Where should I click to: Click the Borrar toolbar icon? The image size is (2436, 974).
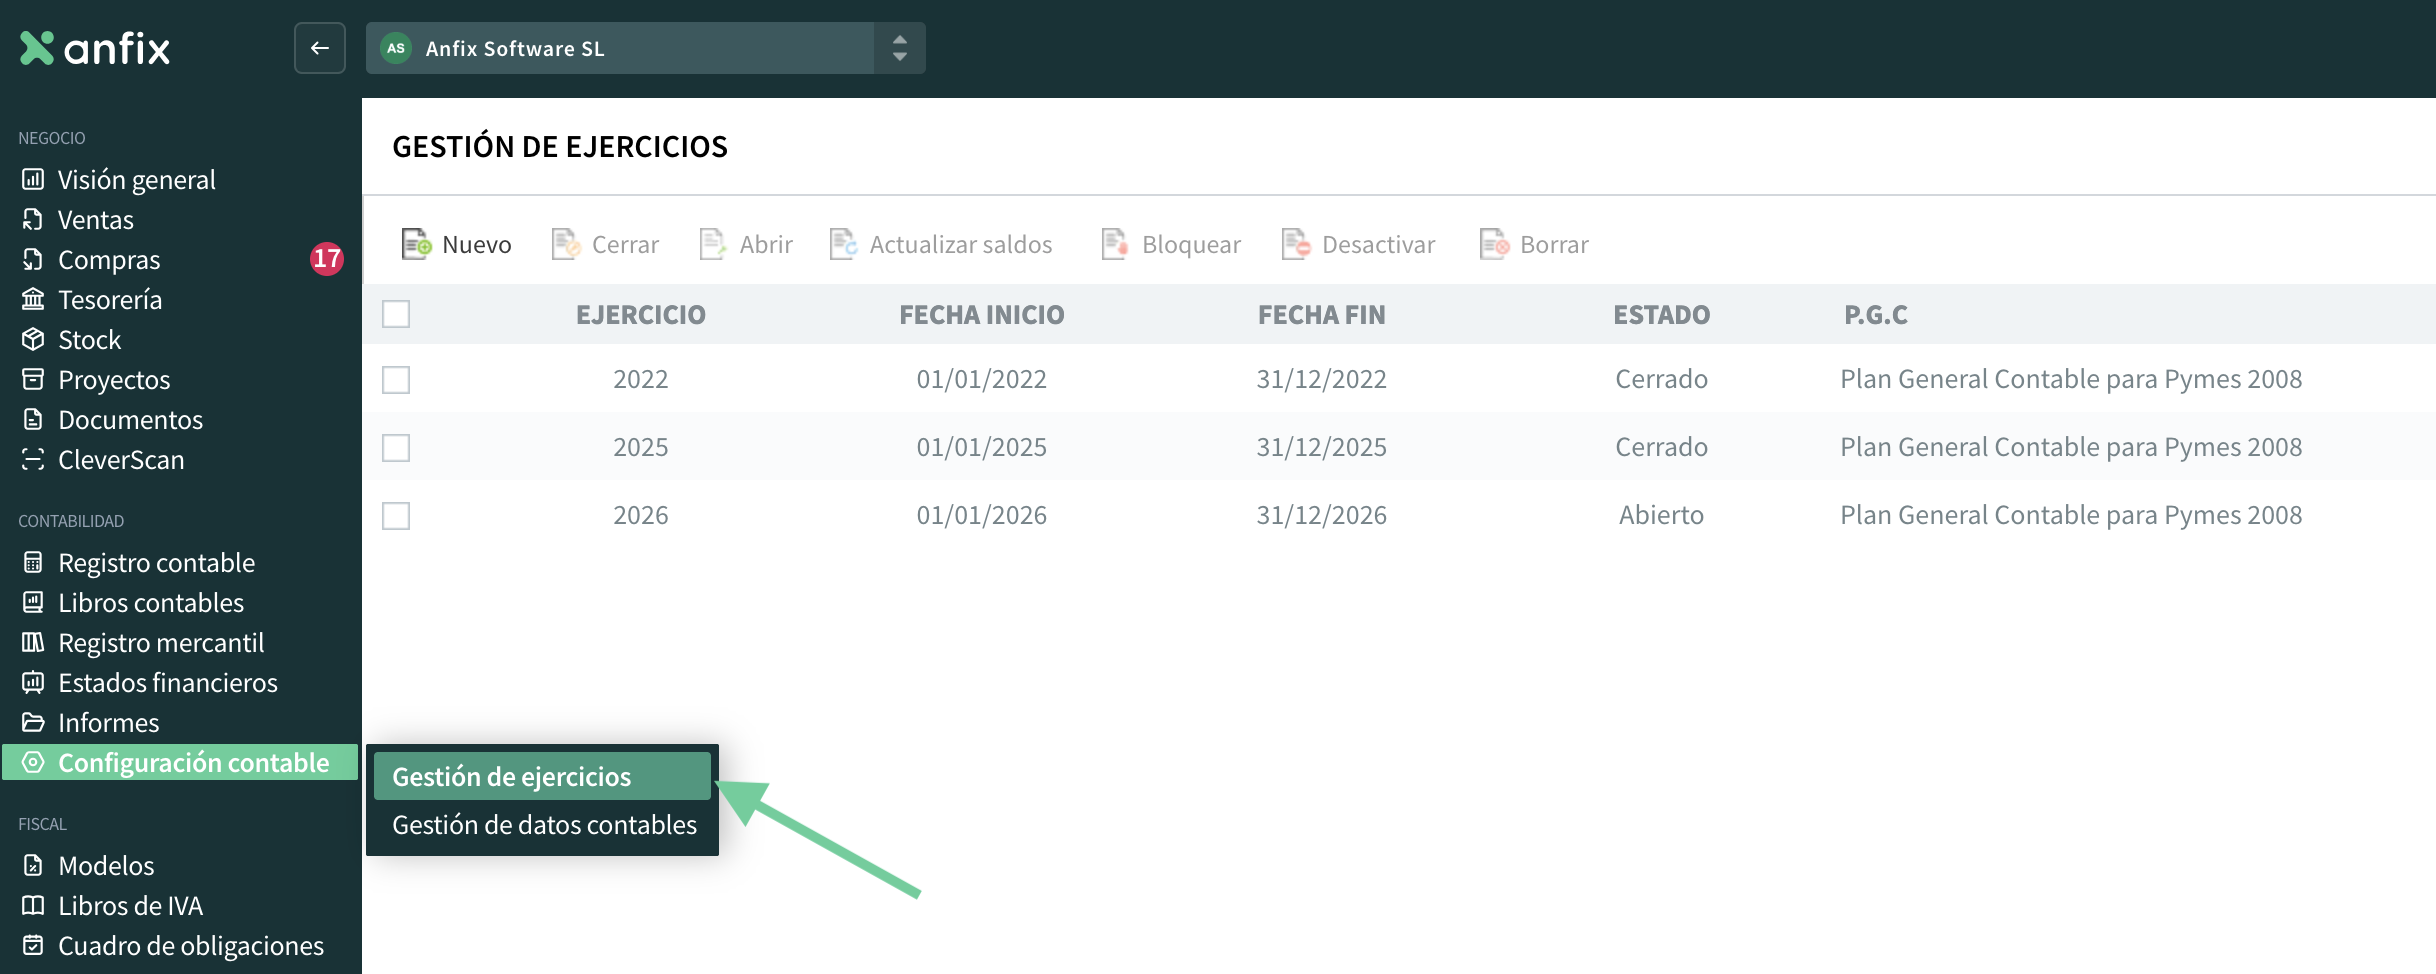pyautogui.click(x=1494, y=244)
